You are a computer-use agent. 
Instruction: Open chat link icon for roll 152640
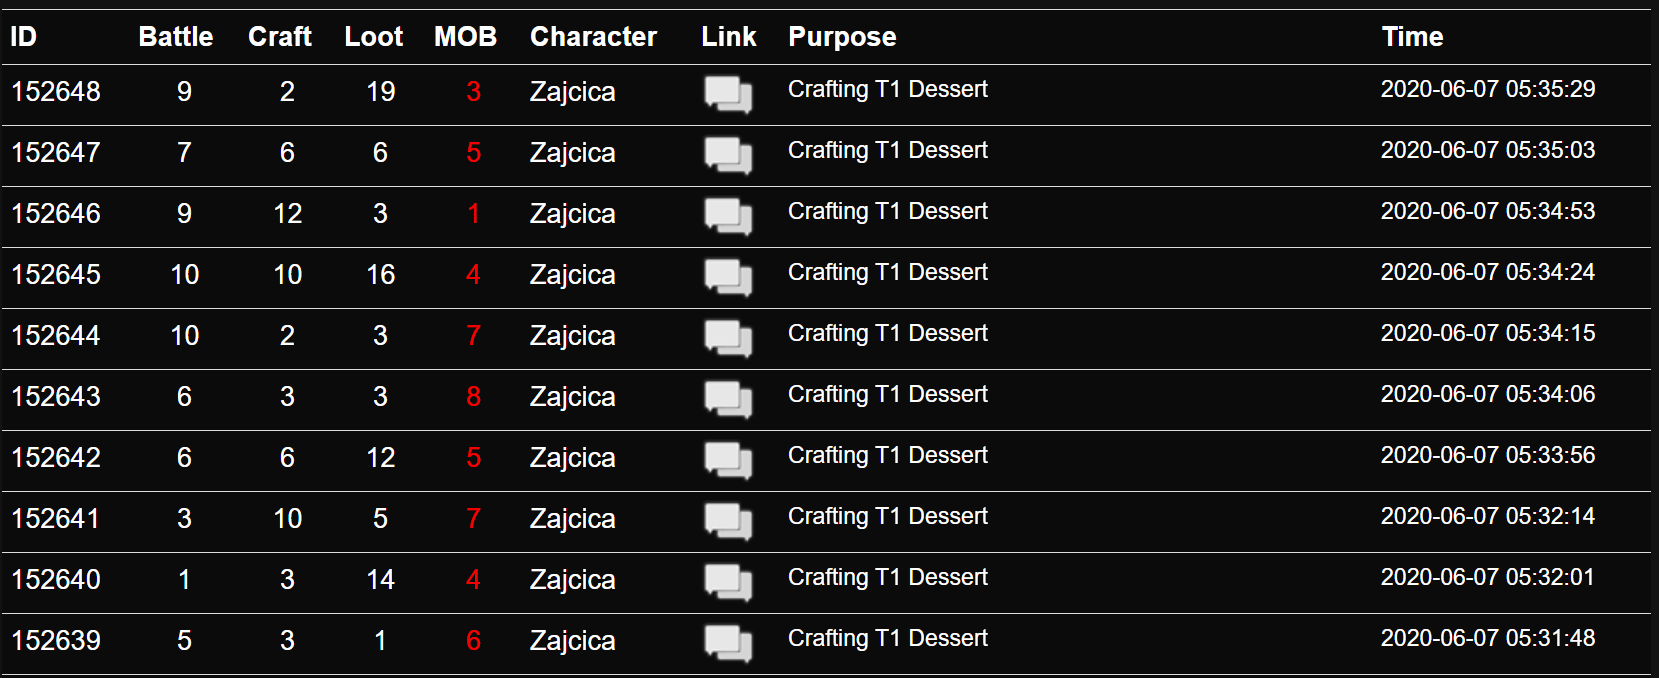point(728,582)
